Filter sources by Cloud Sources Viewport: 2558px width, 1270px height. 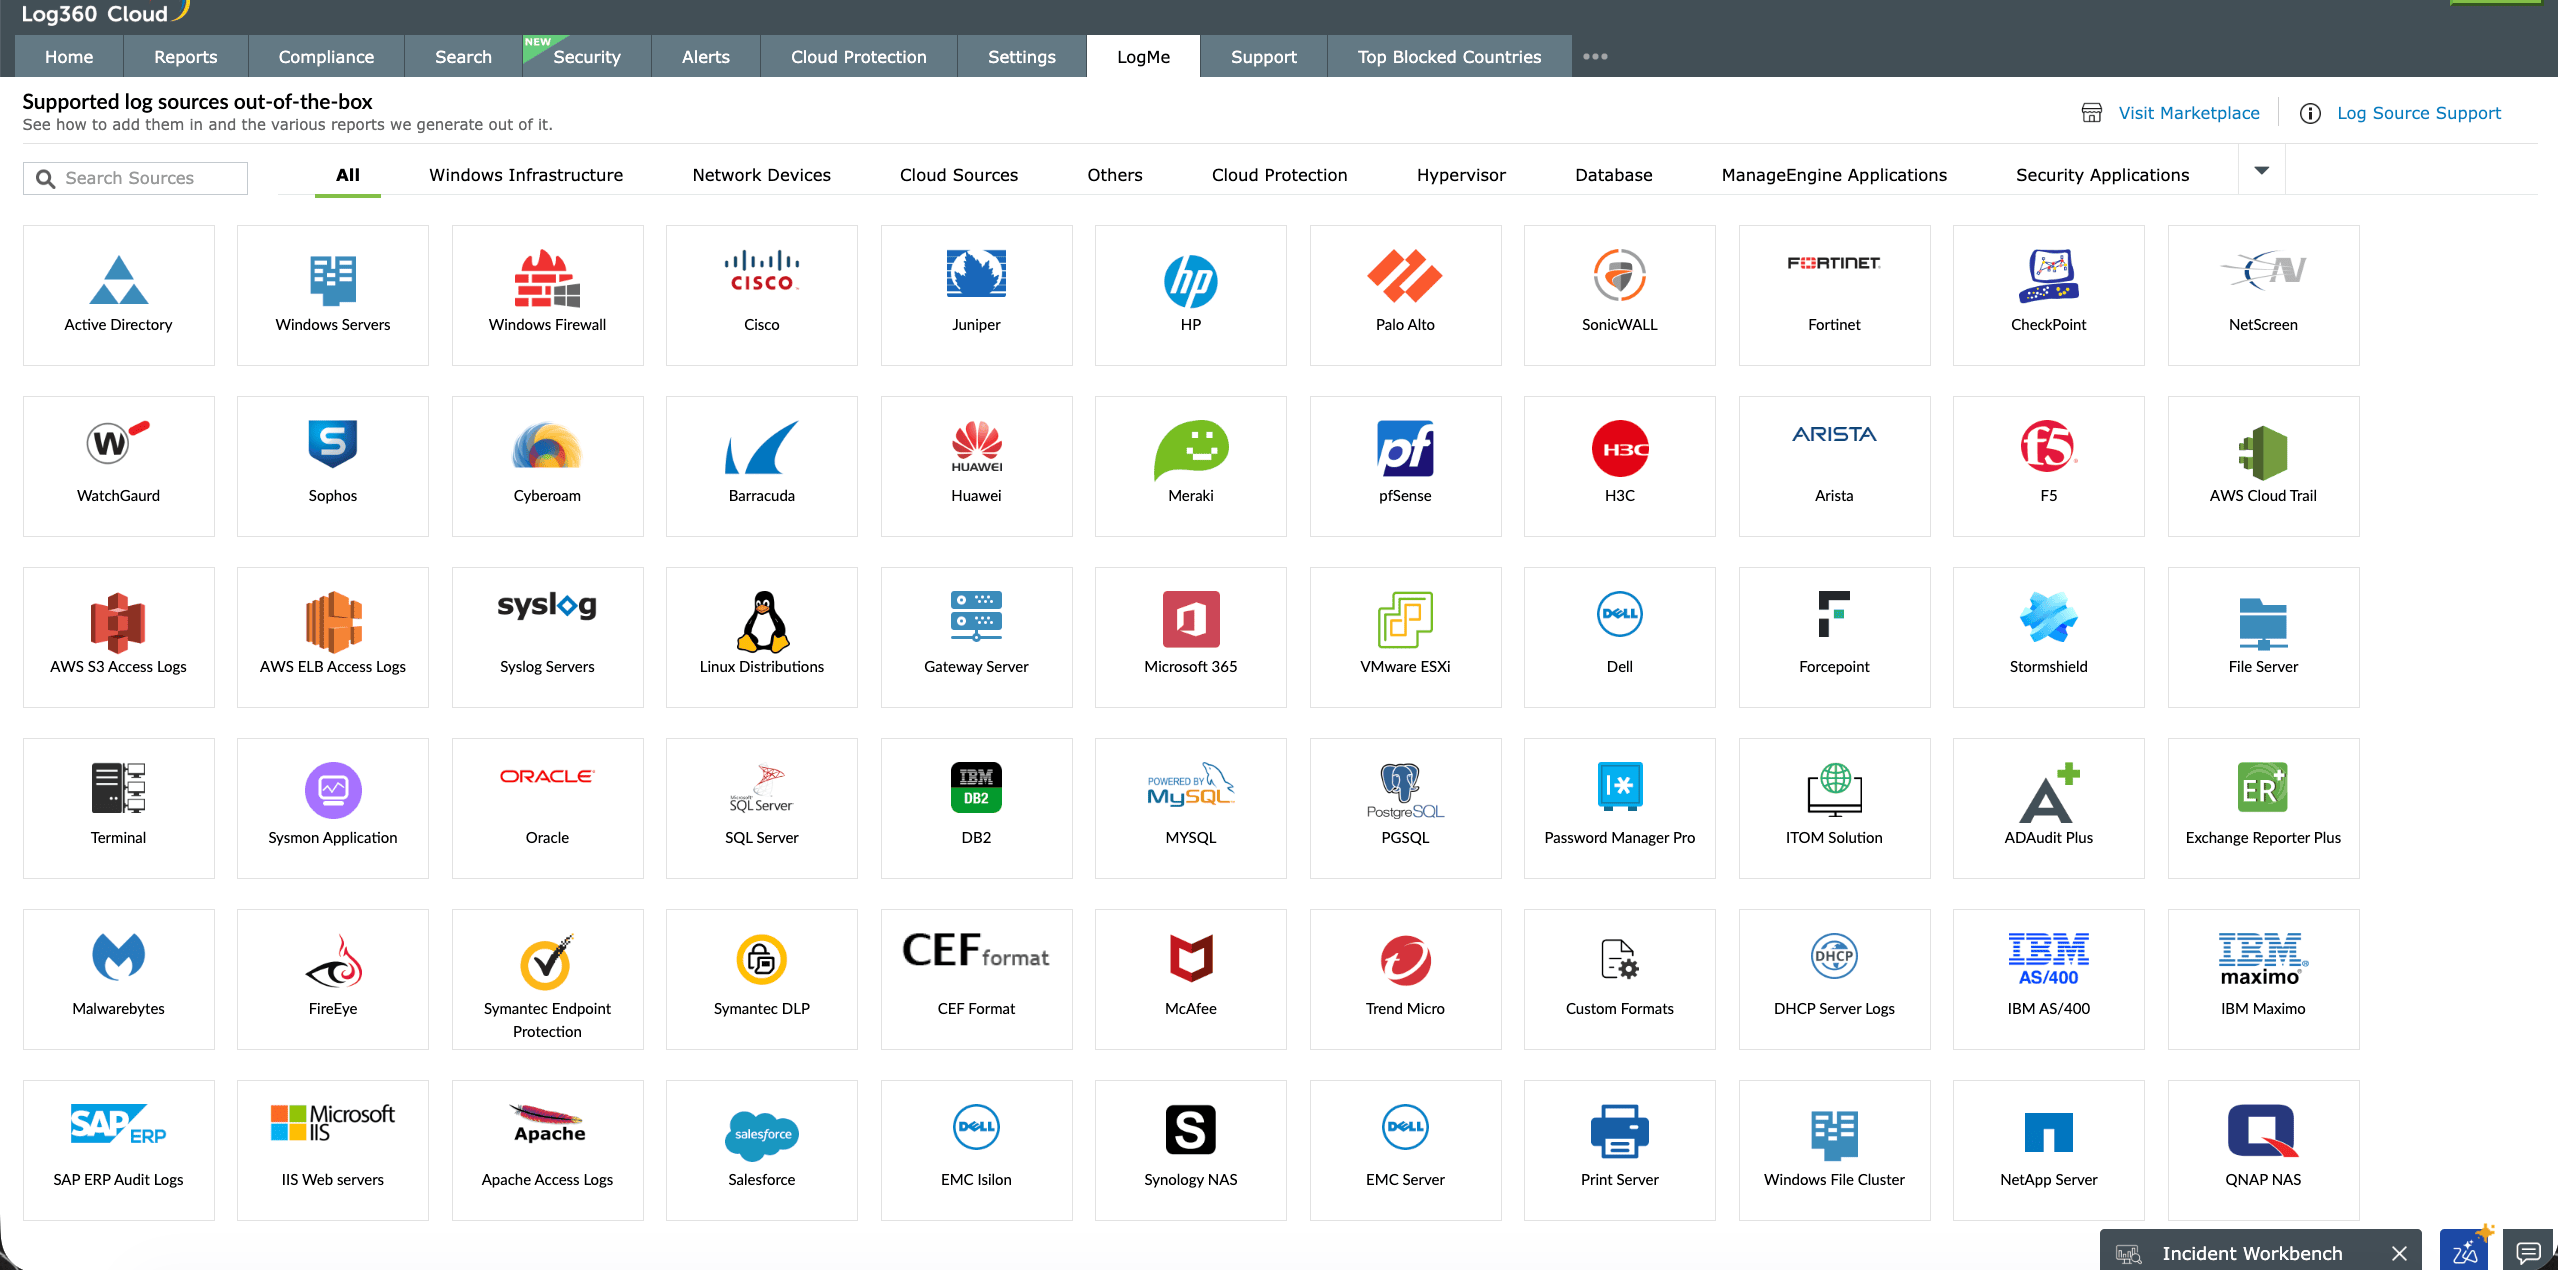[958, 175]
